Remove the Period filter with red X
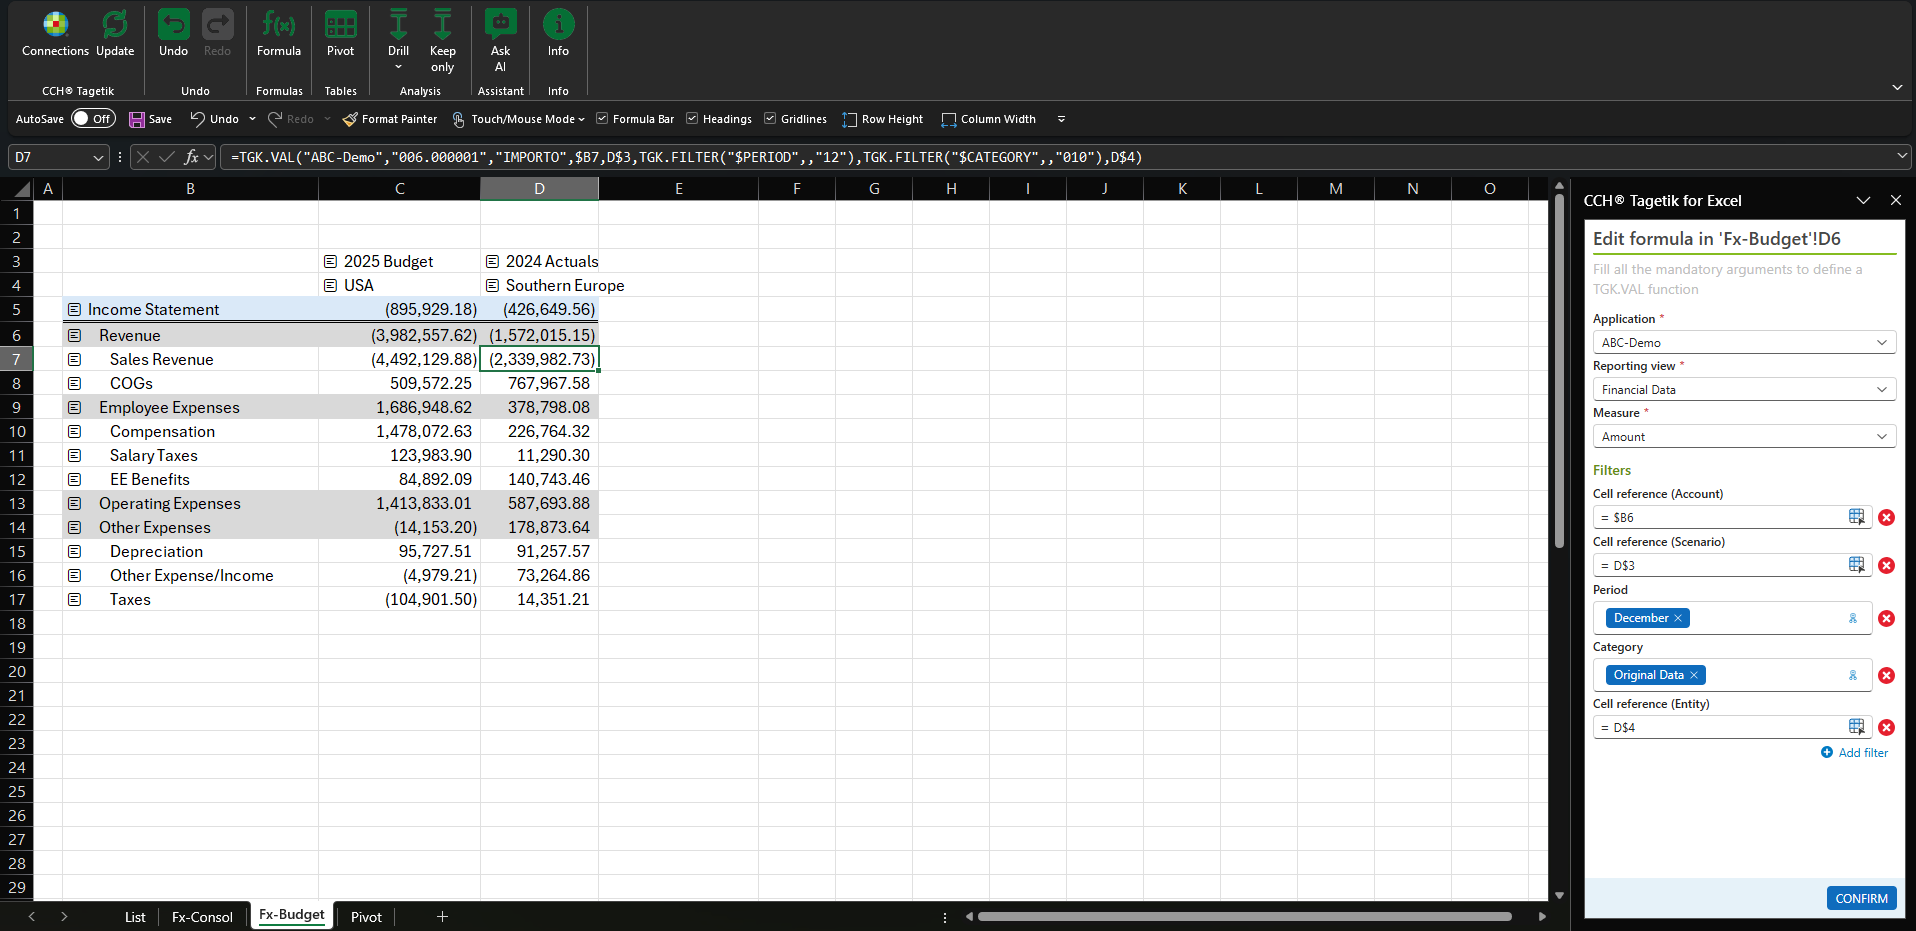1916x931 pixels. point(1886,618)
